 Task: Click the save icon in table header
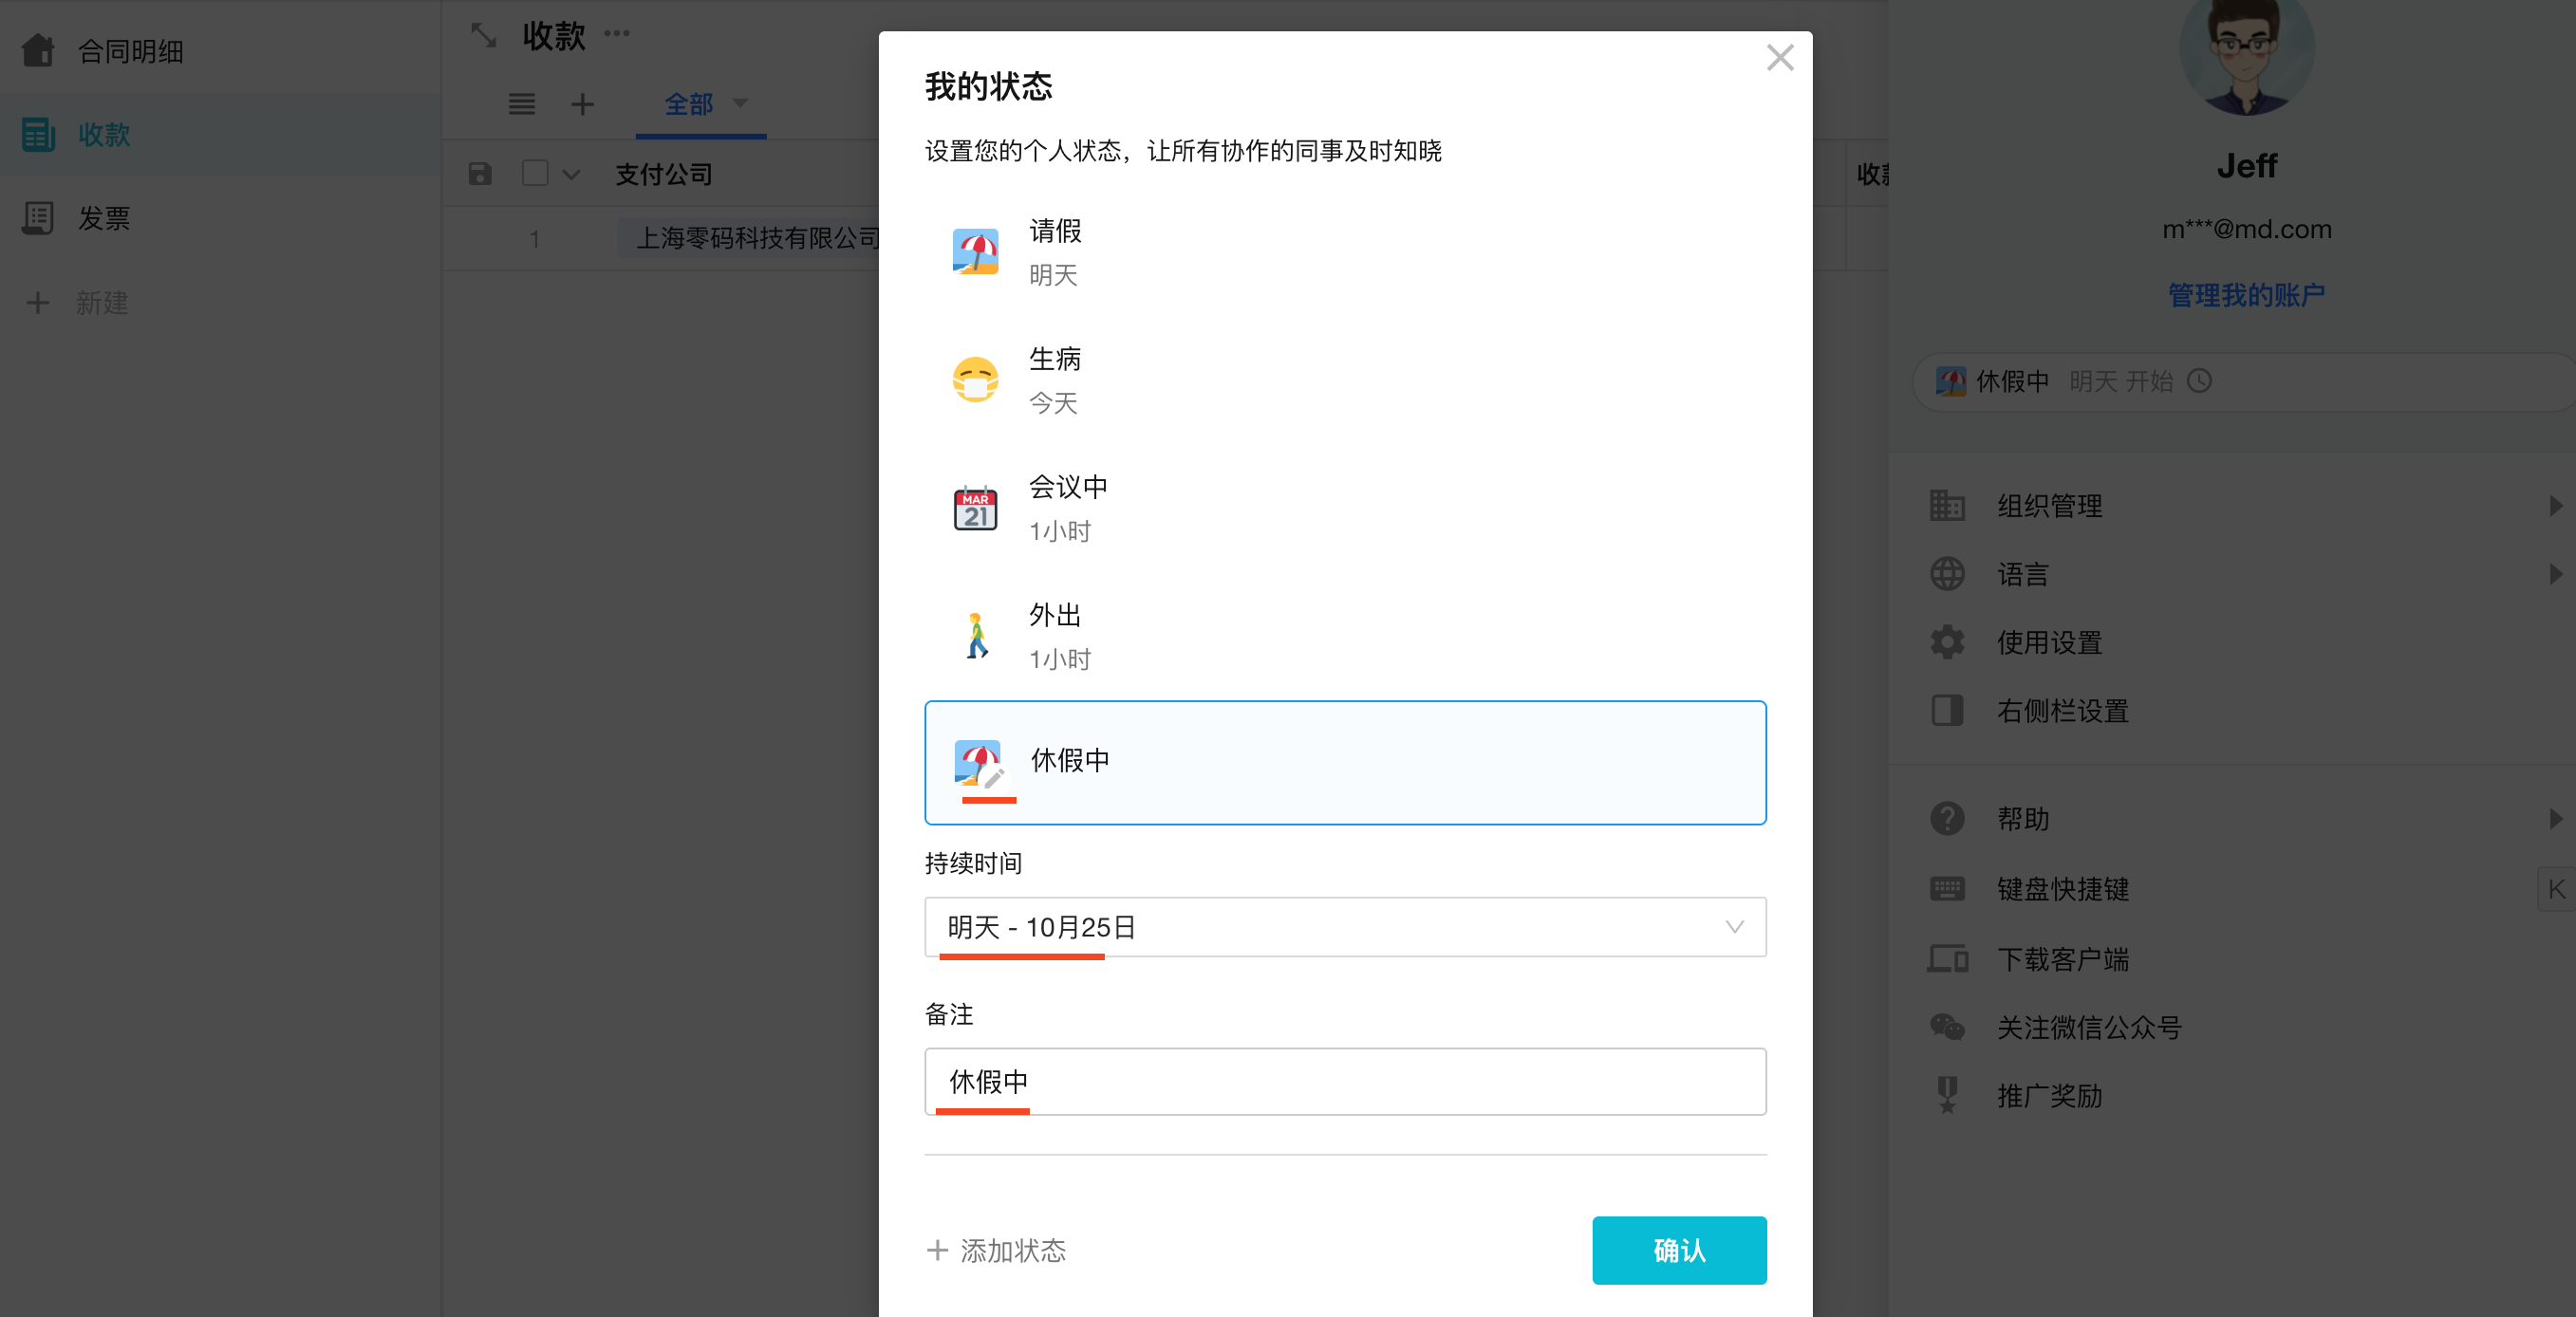click(480, 174)
